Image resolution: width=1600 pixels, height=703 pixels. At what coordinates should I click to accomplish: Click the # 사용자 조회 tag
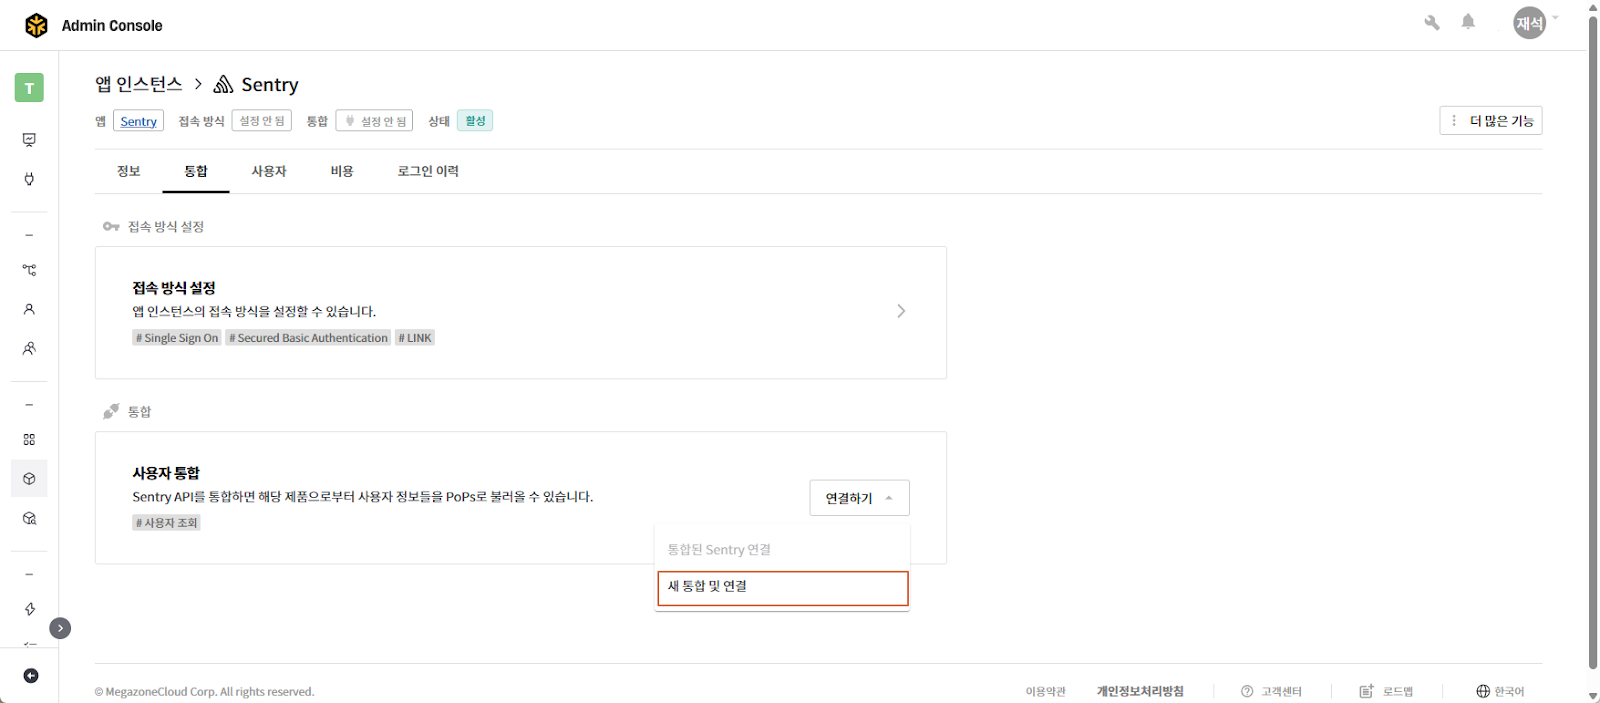[x=166, y=523]
